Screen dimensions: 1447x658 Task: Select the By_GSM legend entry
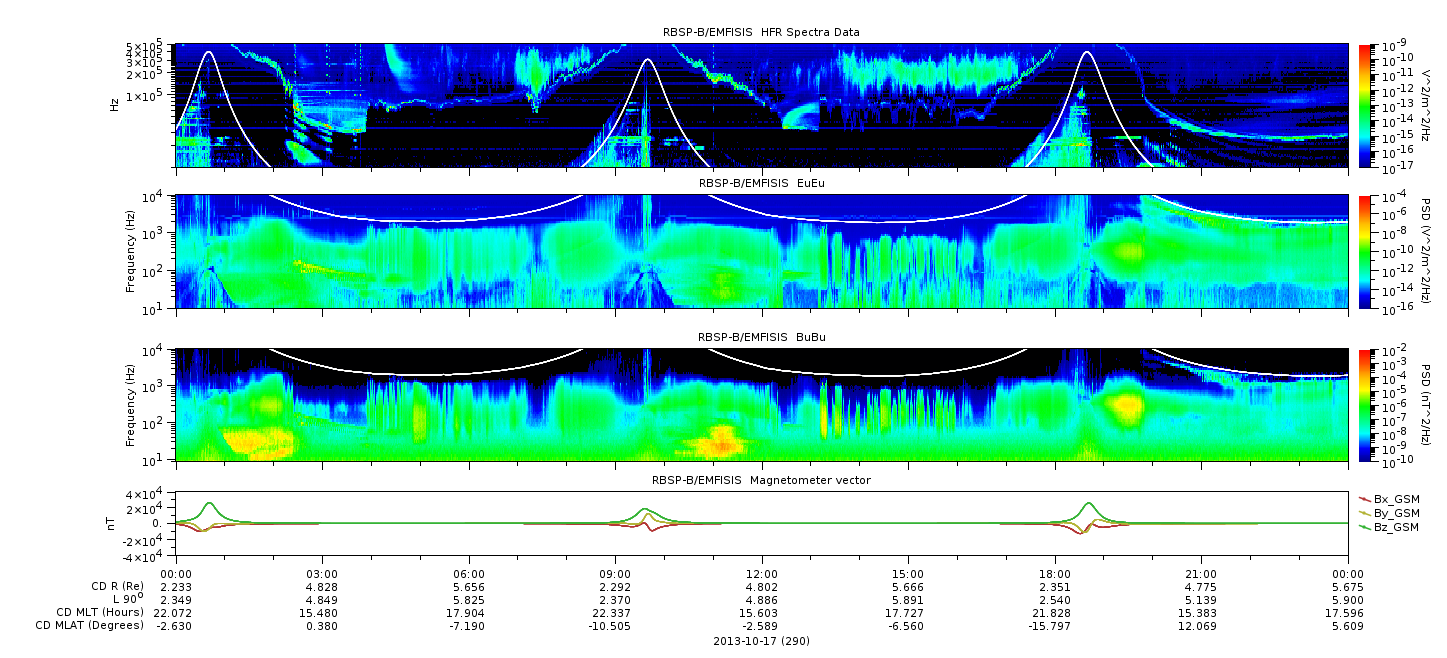tap(1388, 512)
